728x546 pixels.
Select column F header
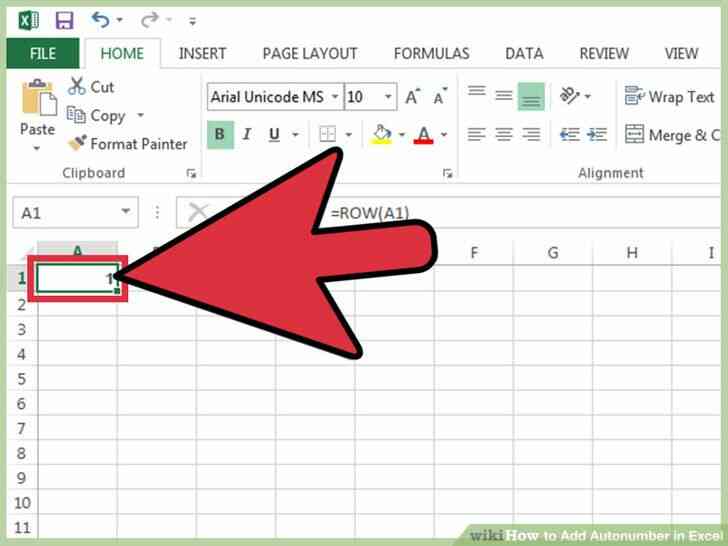474,253
